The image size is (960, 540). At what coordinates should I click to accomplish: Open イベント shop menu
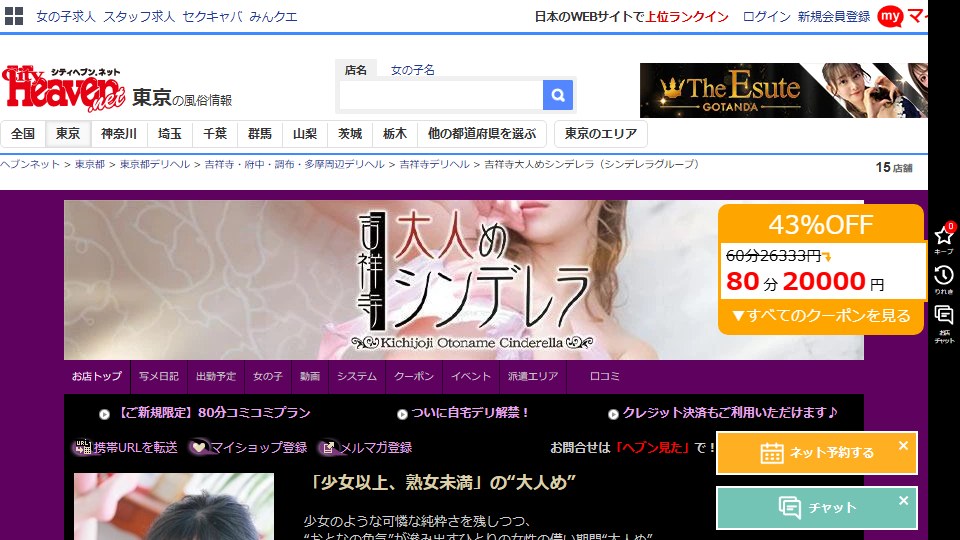pos(471,377)
